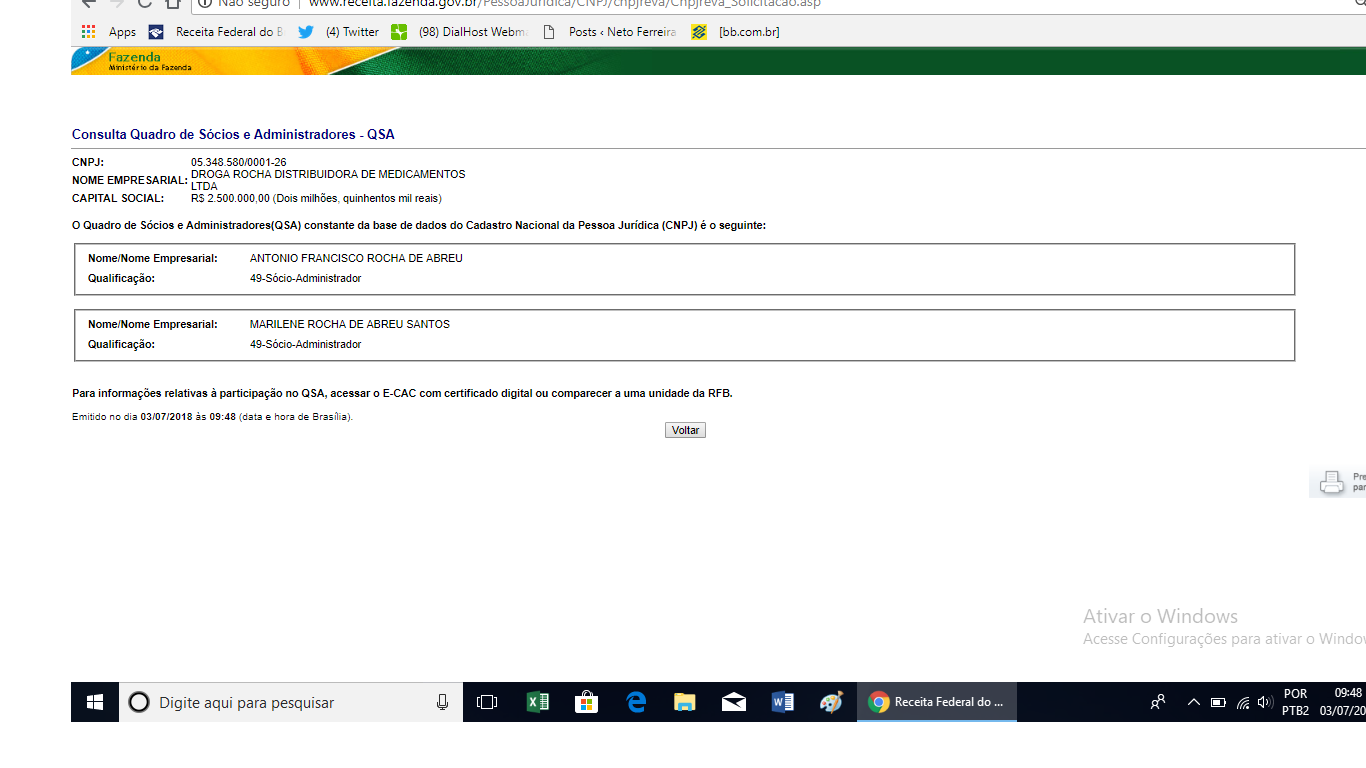Open the DialHost Webmail bookmark
1366x768 pixels.
tap(460, 32)
